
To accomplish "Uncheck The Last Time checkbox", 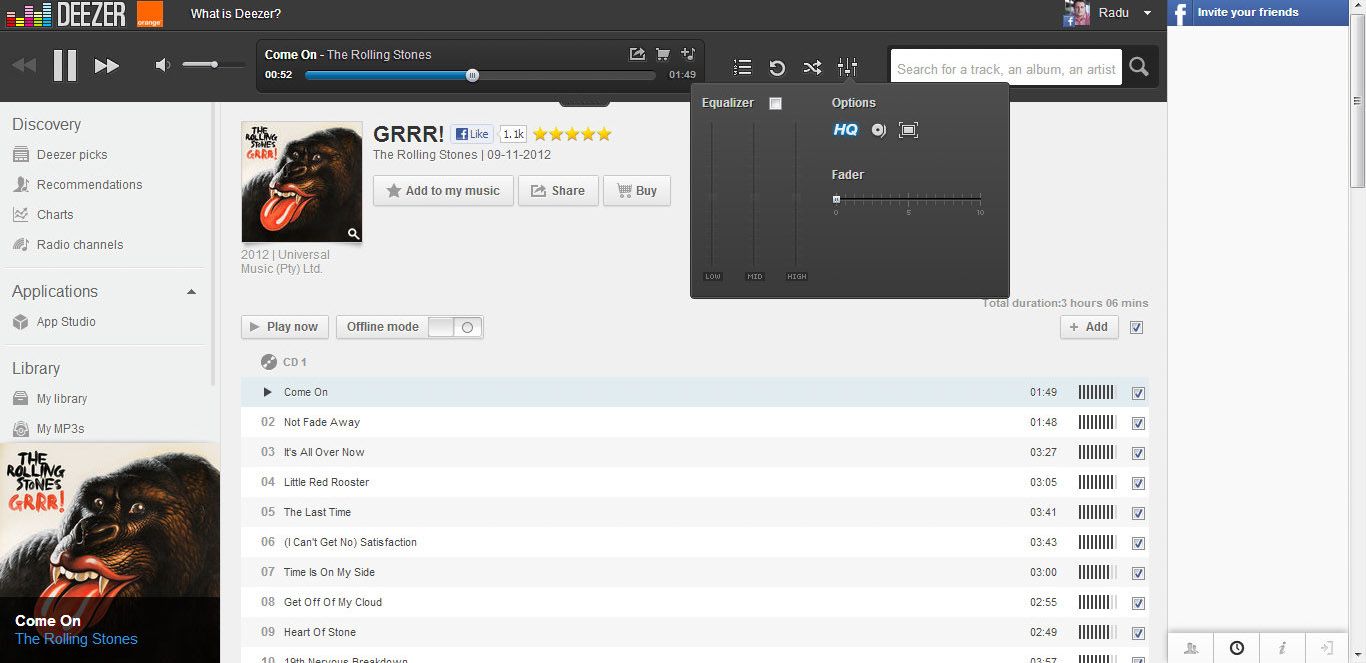I will pyautogui.click(x=1137, y=513).
